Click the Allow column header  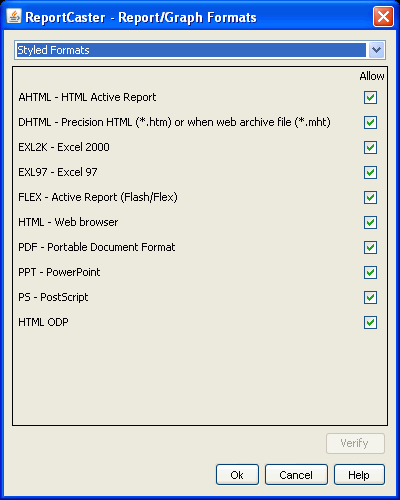pos(372,76)
